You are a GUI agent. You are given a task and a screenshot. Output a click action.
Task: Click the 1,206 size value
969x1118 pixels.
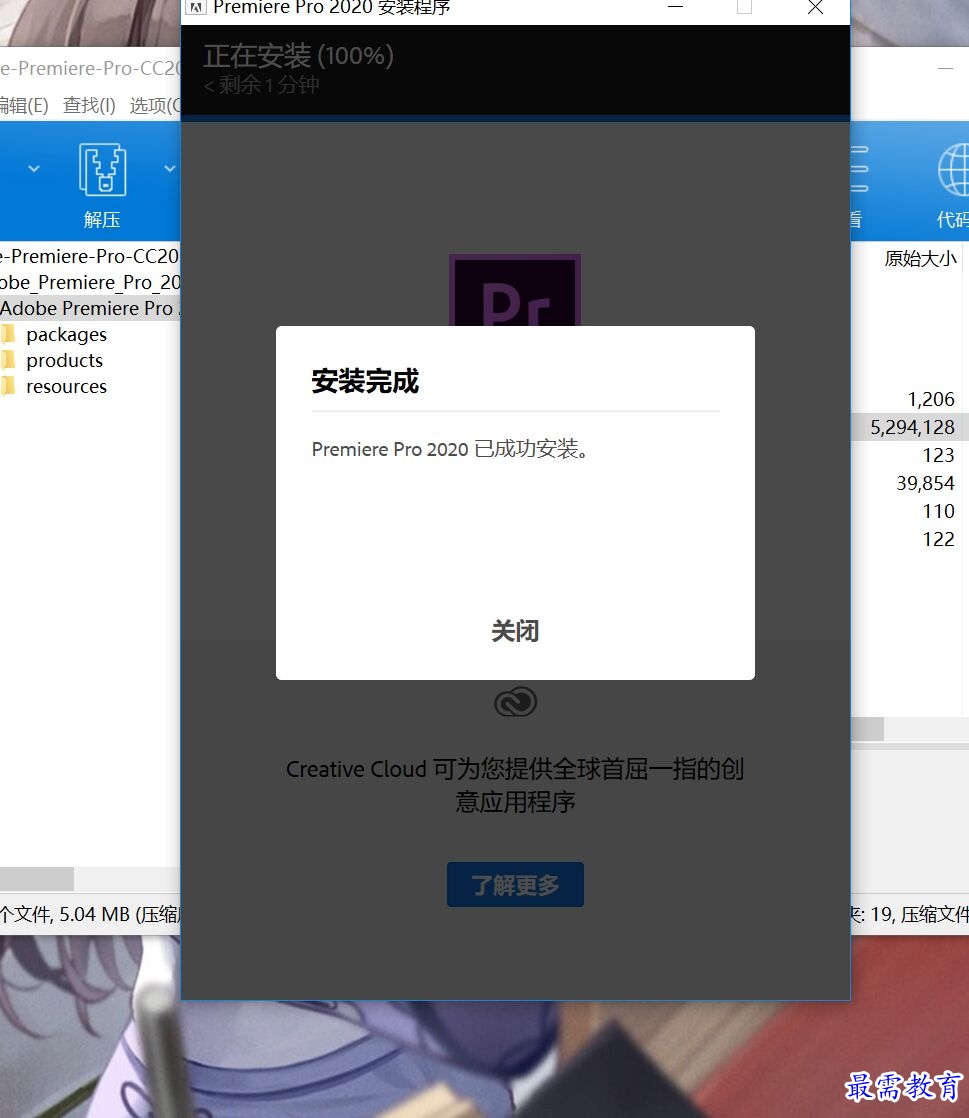pyautogui.click(x=930, y=399)
